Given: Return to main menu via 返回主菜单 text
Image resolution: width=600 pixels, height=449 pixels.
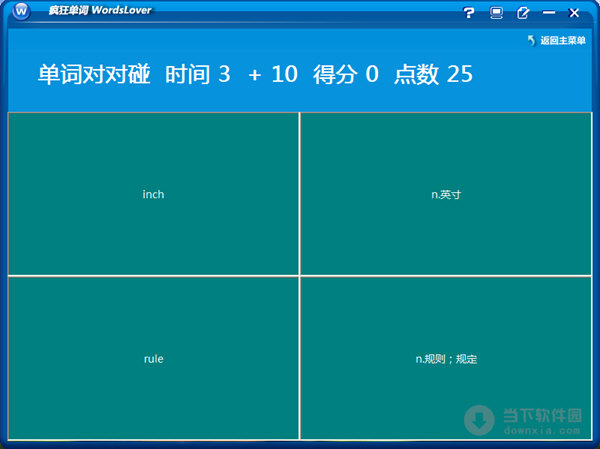Looking at the screenshot, I should (x=563, y=41).
